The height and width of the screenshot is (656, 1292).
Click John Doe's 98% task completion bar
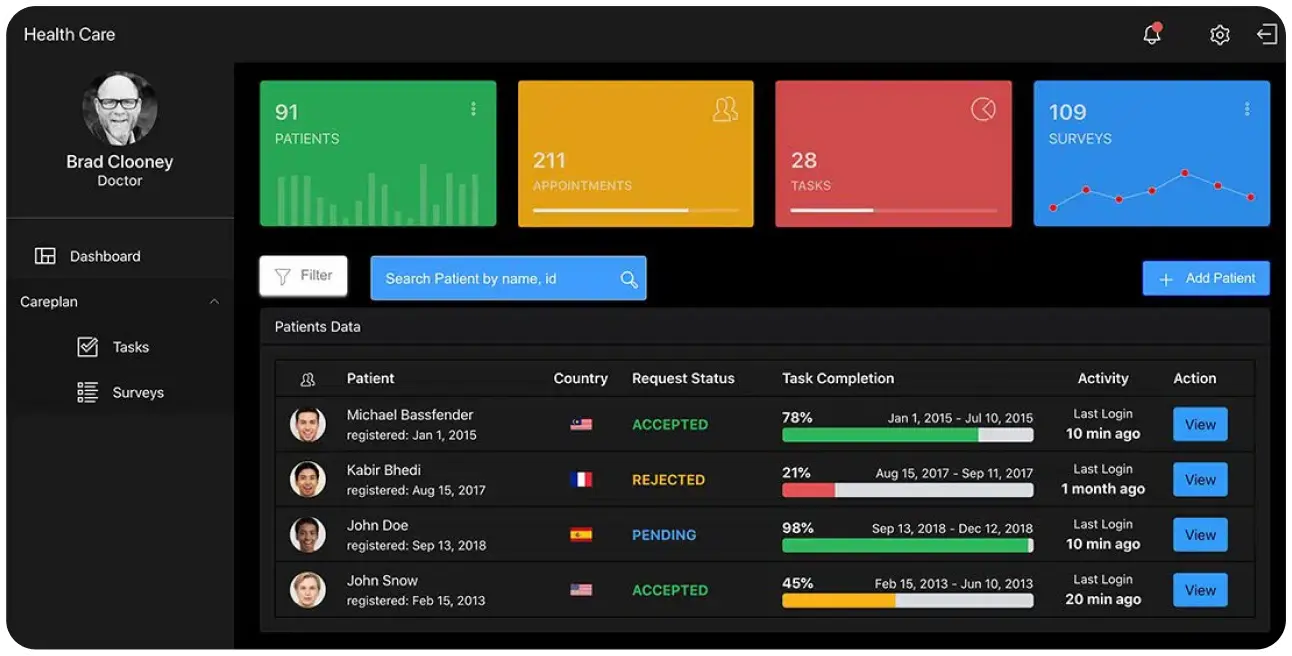pyautogui.click(x=907, y=546)
